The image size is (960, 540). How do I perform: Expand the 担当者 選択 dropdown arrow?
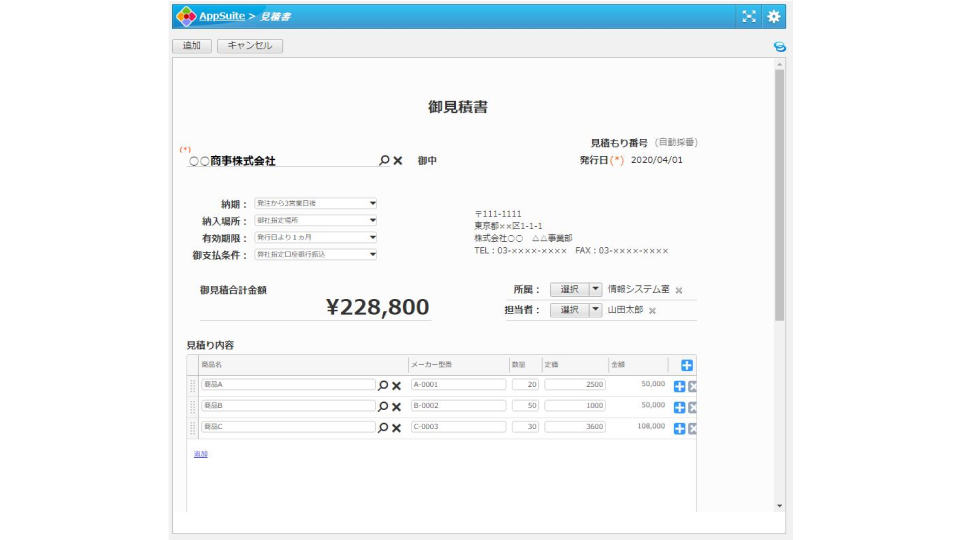coord(595,310)
